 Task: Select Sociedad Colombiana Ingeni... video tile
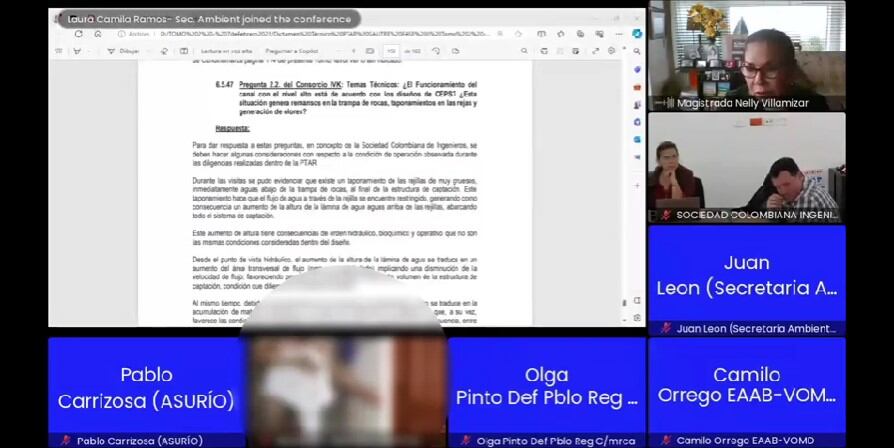point(747,168)
